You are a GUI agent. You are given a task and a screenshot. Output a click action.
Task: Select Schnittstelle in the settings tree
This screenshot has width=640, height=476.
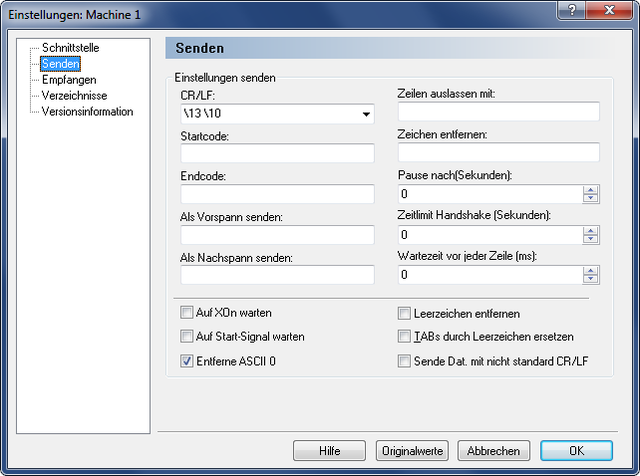(71, 48)
